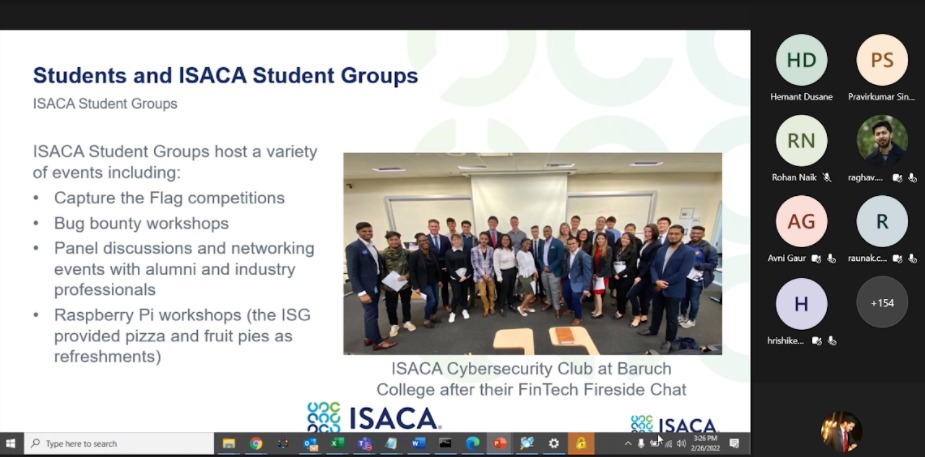Screen dimensions: 925x457
Task: Click hrishike's muted microphone icon
Action: pyautogui.click(x=832, y=340)
